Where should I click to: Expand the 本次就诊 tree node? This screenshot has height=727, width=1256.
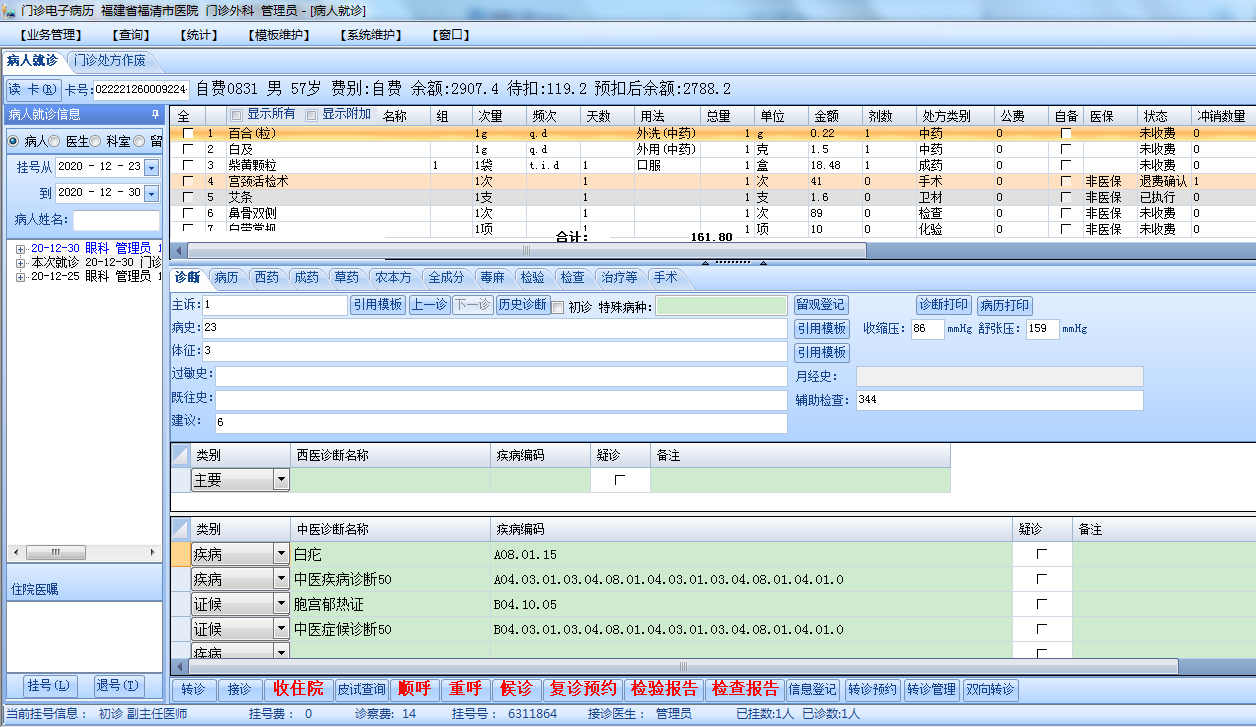[20, 262]
